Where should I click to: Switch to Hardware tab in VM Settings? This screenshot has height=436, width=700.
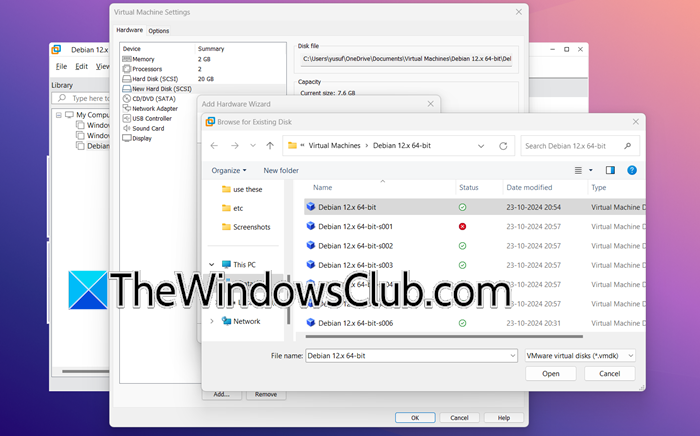129,30
